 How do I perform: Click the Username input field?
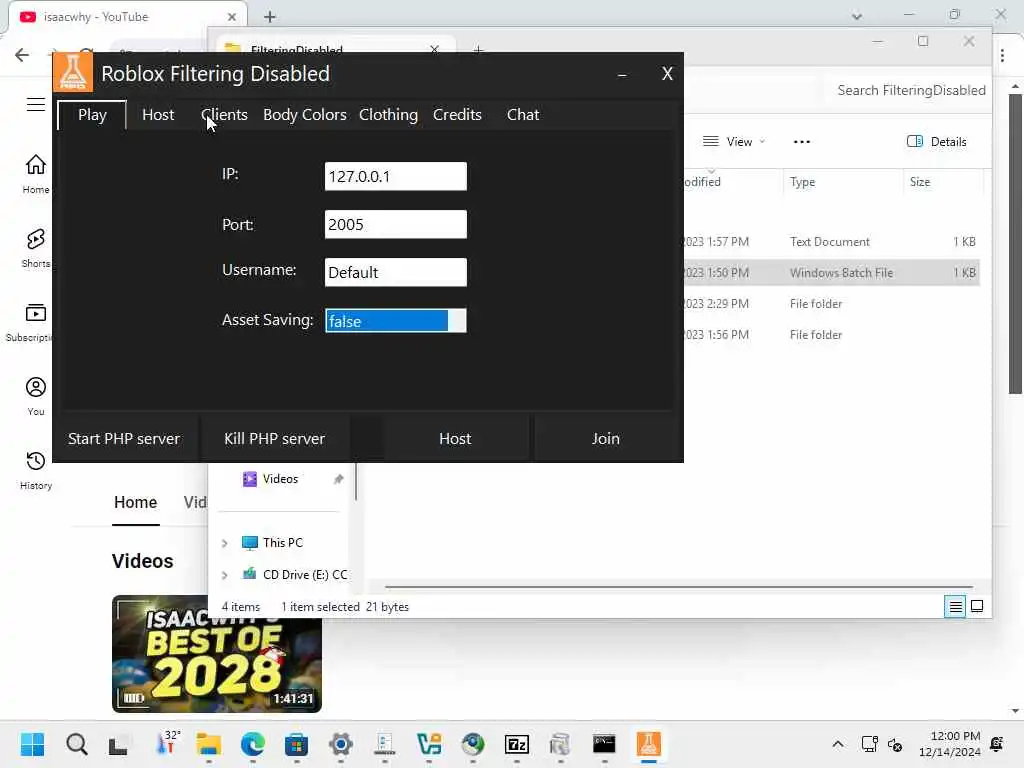[x=396, y=272]
